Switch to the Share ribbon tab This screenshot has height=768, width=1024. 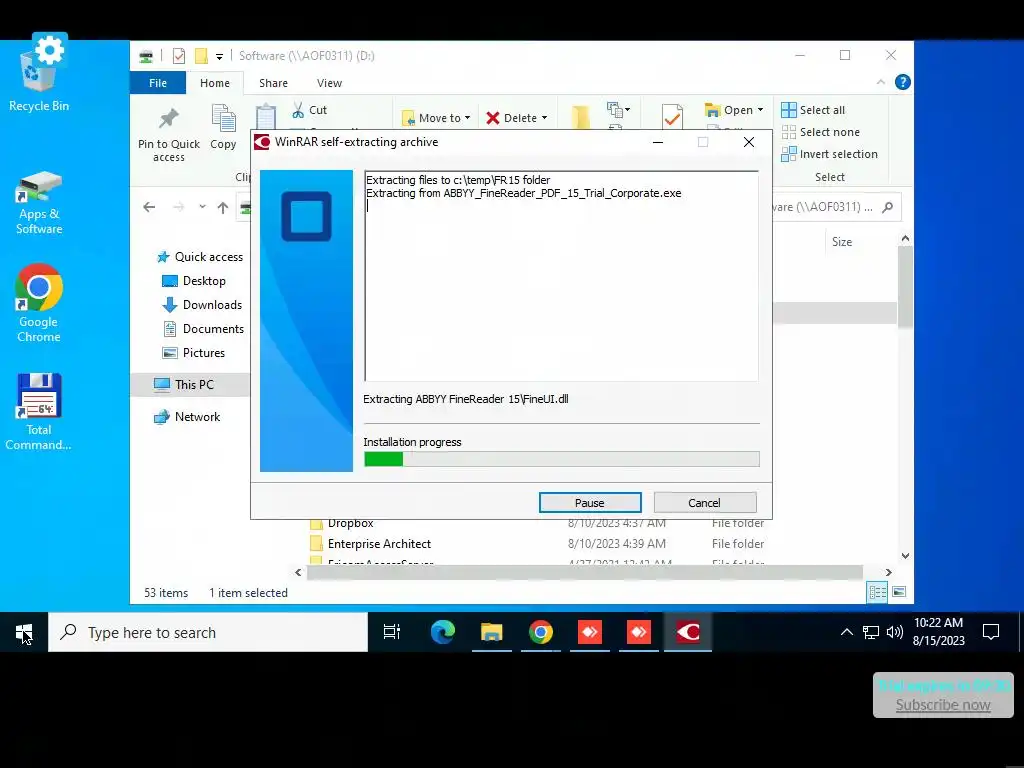click(273, 83)
